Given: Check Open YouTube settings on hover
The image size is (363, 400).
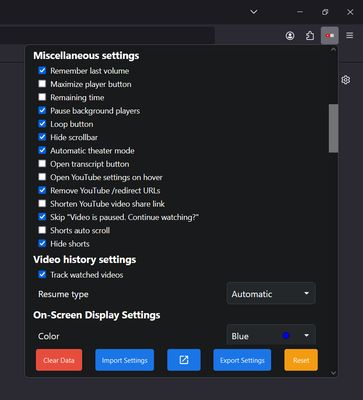Looking at the screenshot, I should pyautogui.click(x=42, y=177).
